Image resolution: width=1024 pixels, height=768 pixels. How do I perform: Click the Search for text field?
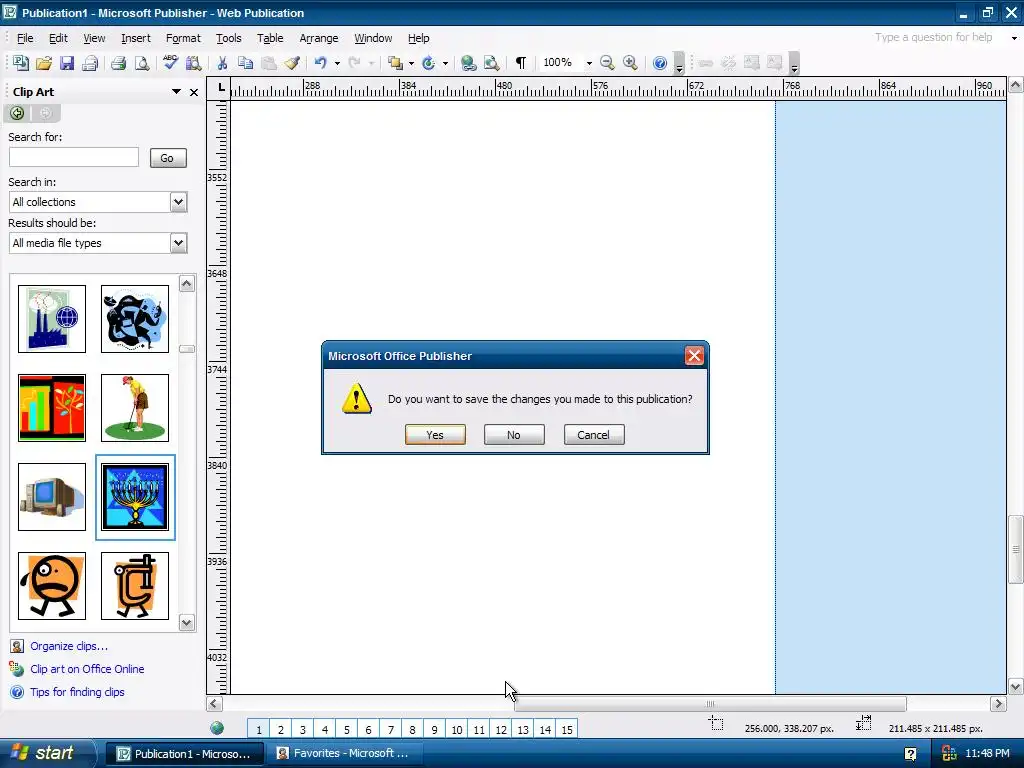[x=74, y=157]
